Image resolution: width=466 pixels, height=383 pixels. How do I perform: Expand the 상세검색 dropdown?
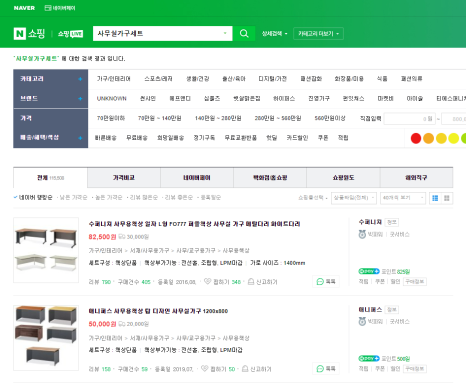click(274, 34)
